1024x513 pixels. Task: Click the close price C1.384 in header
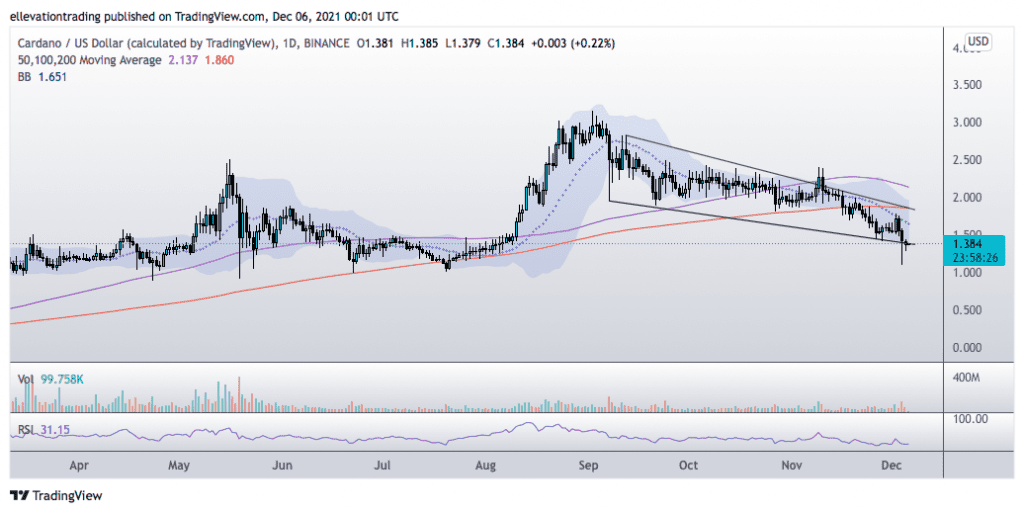click(x=505, y=44)
